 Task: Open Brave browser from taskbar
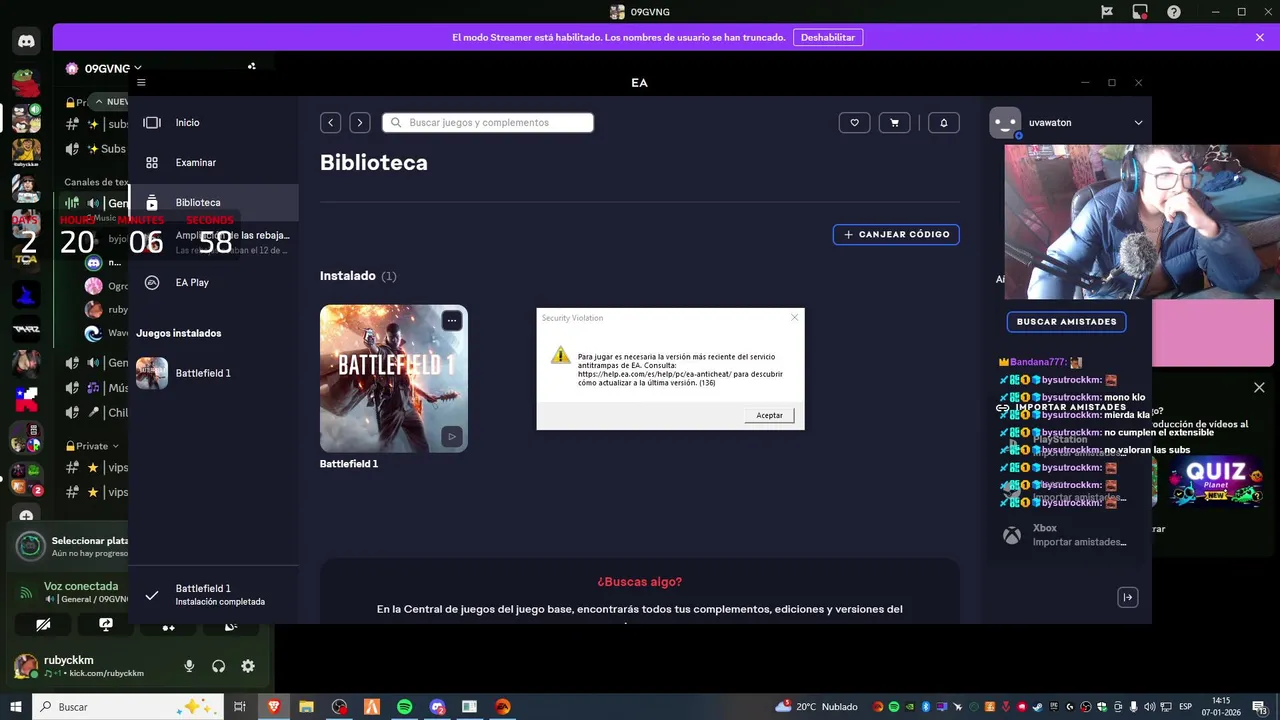(x=274, y=707)
